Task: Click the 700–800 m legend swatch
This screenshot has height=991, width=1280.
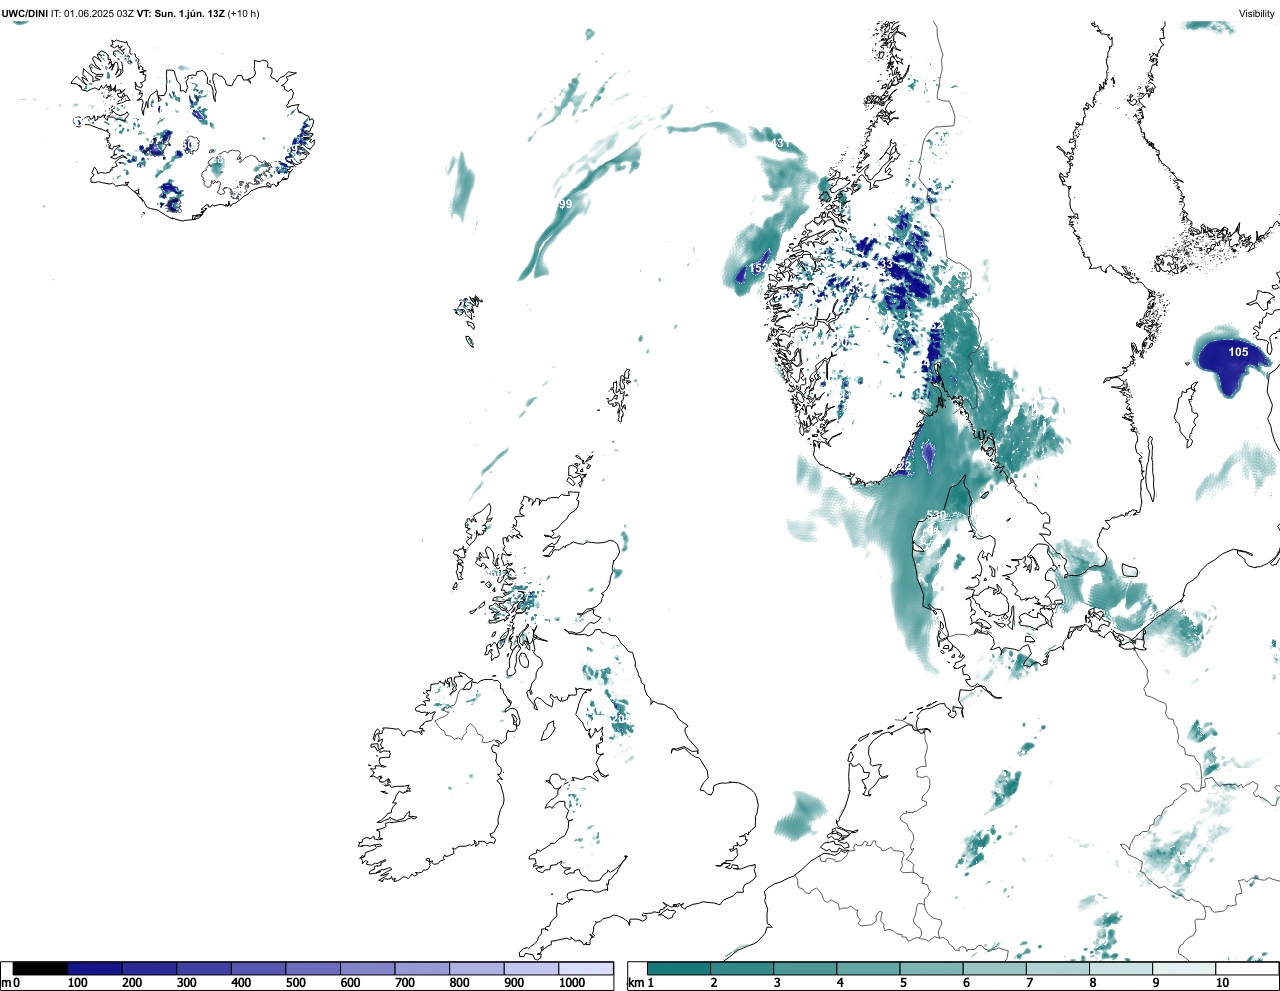Action: pos(422,968)
